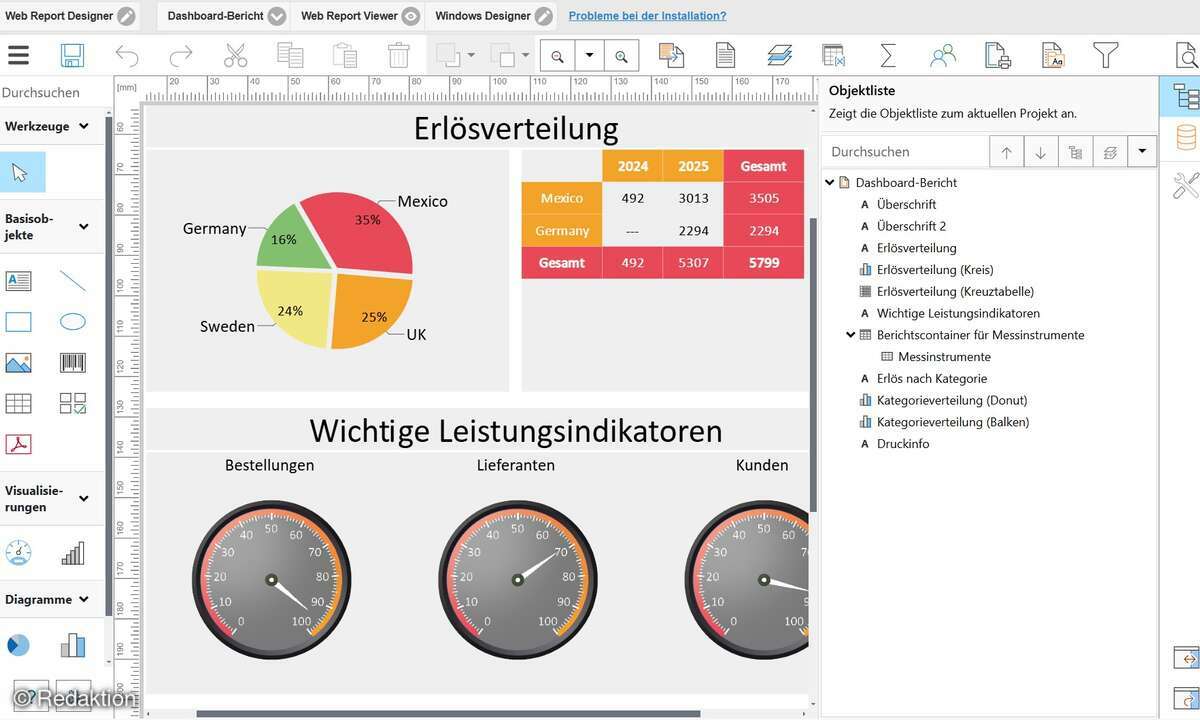Zoom in with the plus magnifier
The image size is (1200, 720).
[x=622, y=56]
